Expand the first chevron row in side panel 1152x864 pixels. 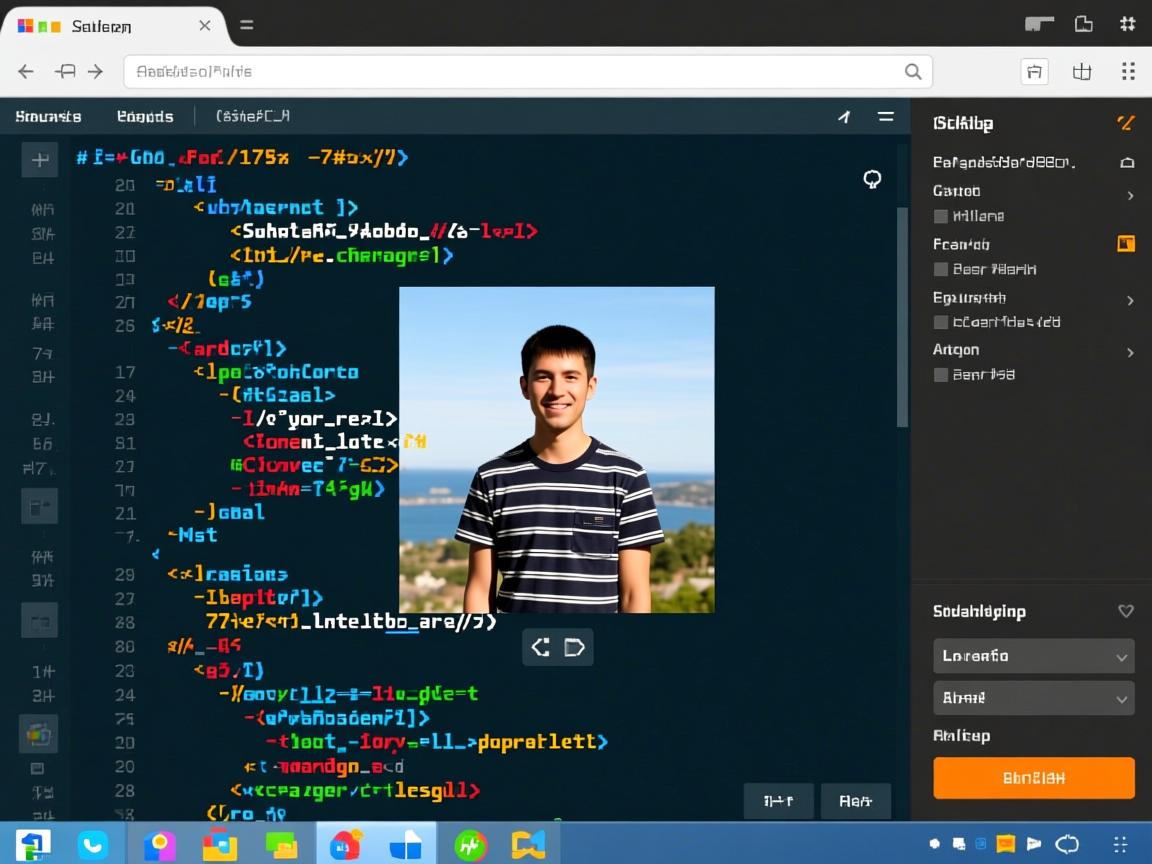[x=1130, y=196]
